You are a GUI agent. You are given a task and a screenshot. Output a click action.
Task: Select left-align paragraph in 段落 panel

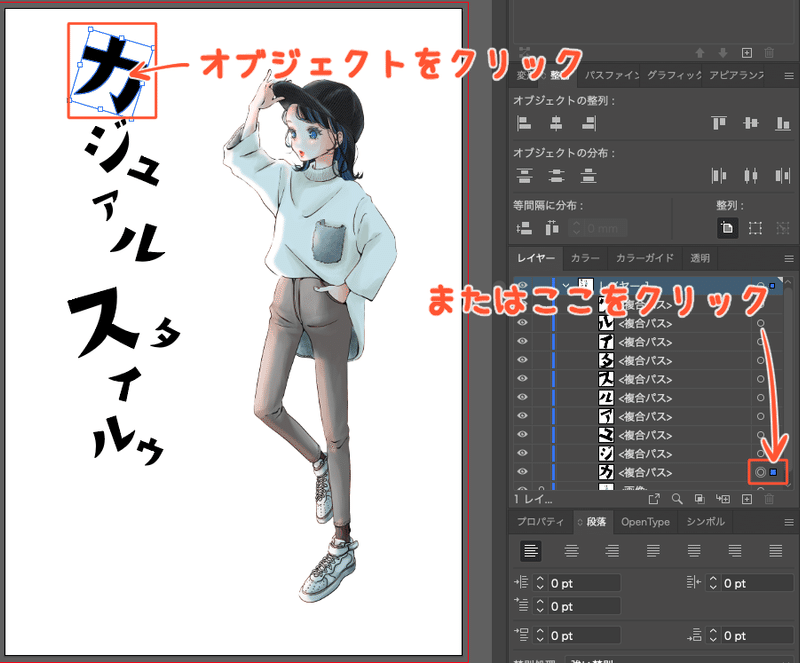coord(531,551)
